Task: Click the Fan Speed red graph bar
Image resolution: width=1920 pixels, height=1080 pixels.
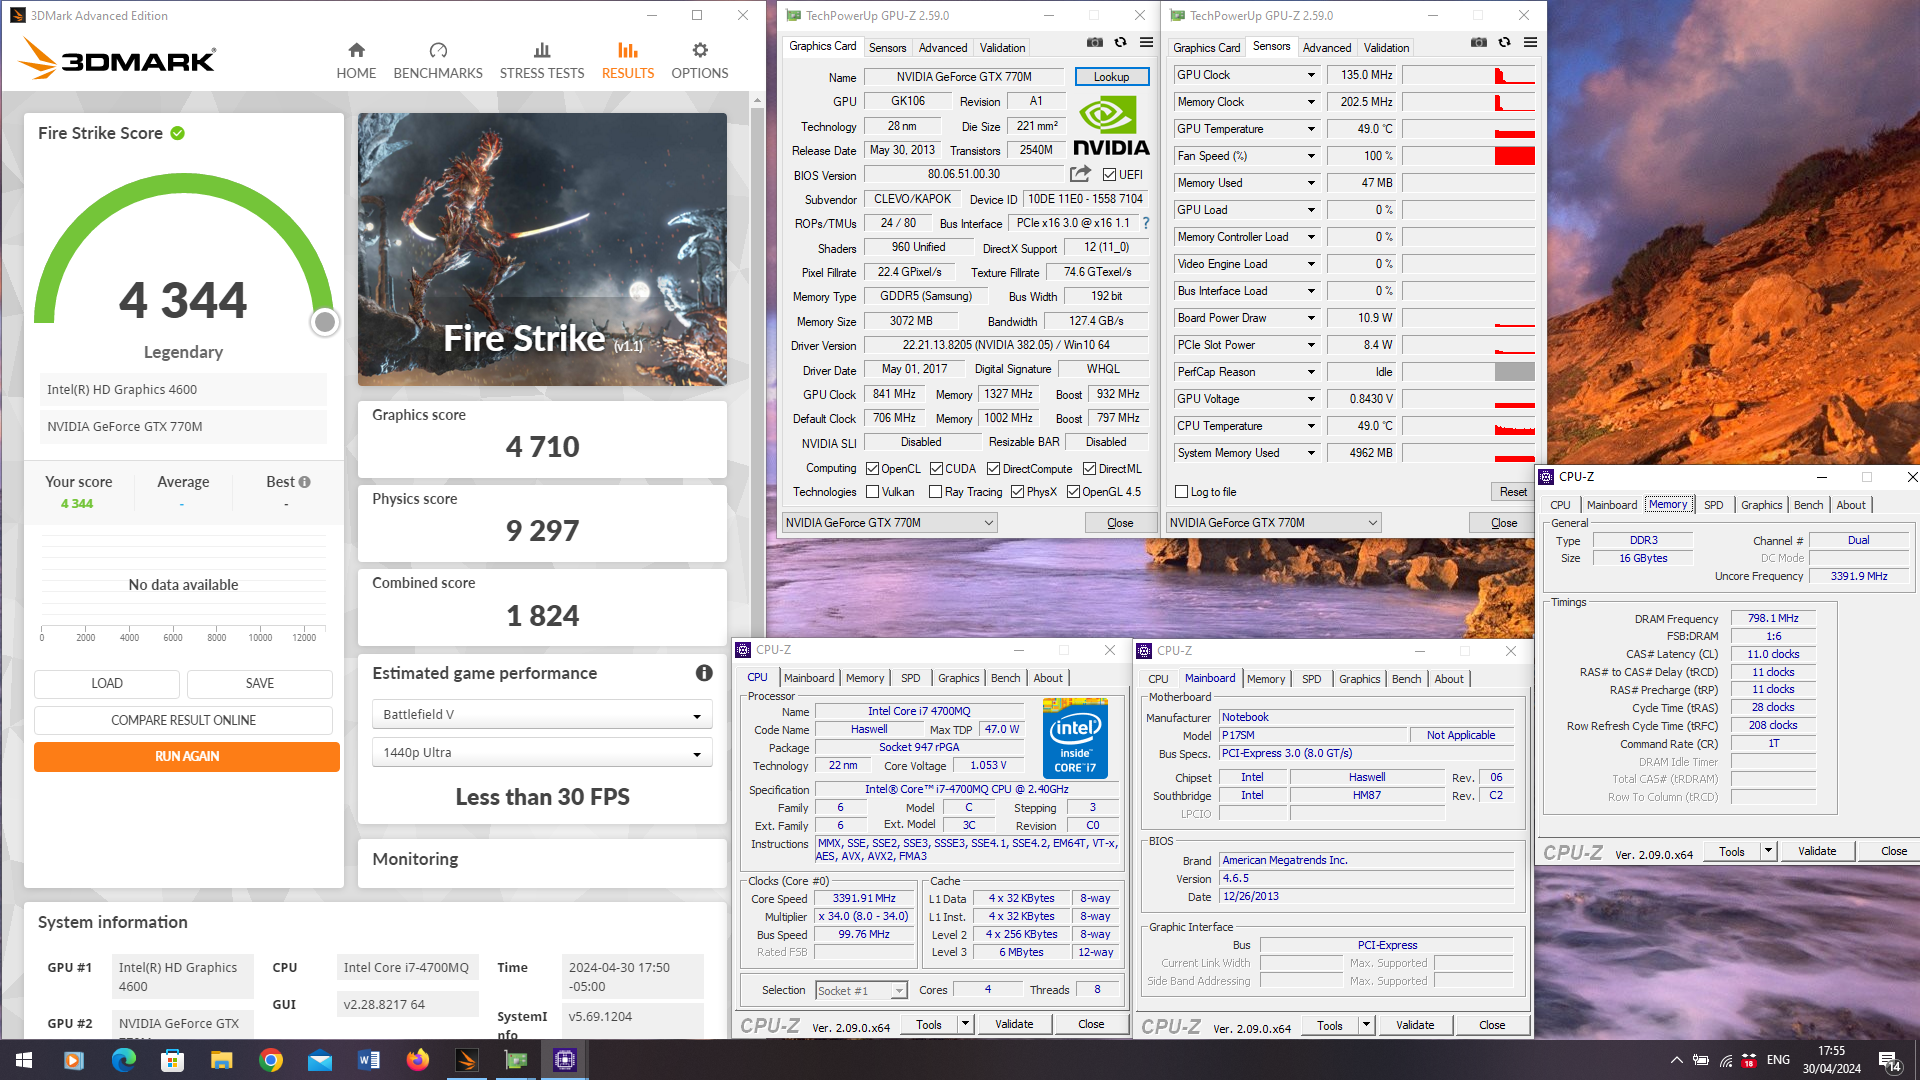Action: point(1514,156)
